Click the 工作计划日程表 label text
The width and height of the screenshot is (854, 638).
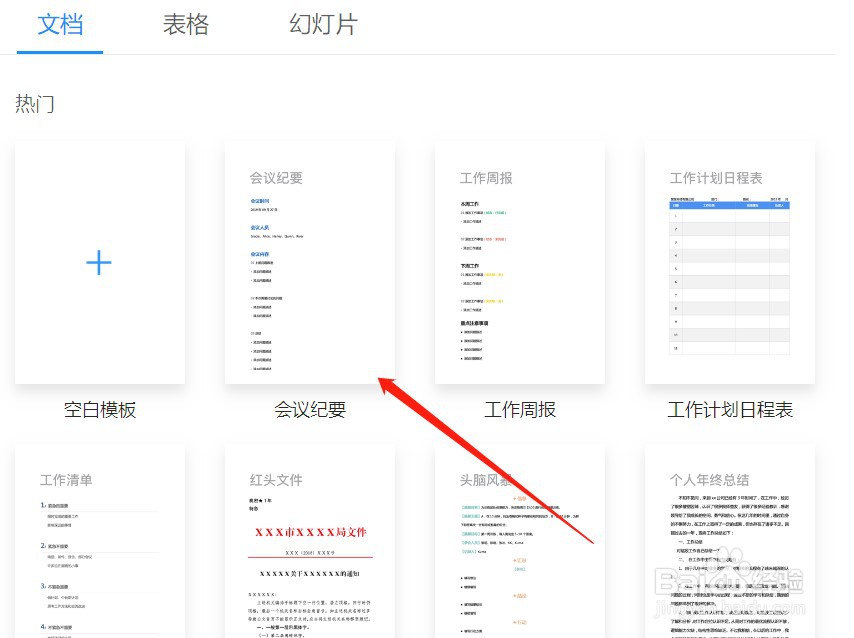pyautogui.click(x=729, y=408)
